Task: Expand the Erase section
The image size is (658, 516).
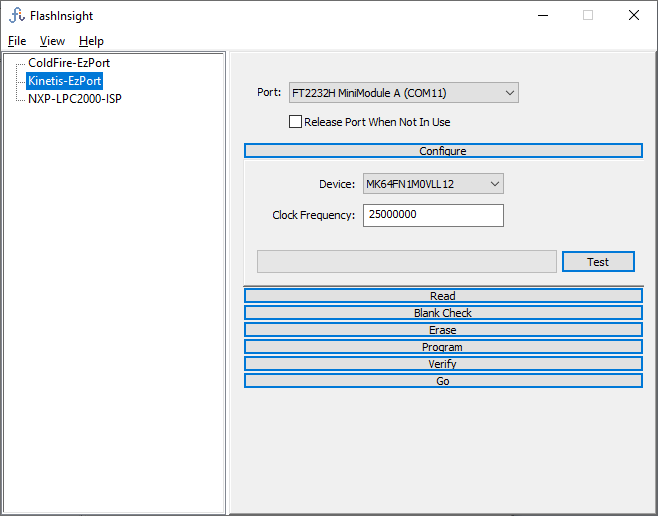Action: point(443,330)
